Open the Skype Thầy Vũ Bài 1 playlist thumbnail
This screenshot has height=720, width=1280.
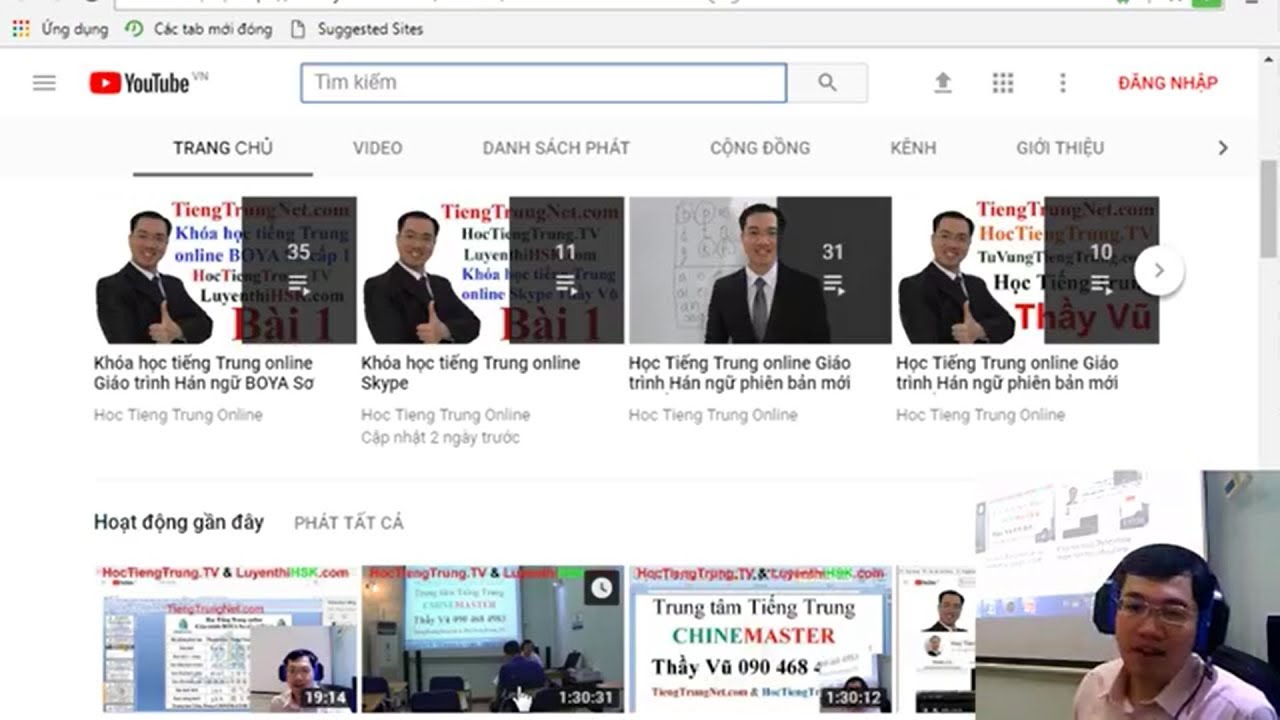coord(492,270)
